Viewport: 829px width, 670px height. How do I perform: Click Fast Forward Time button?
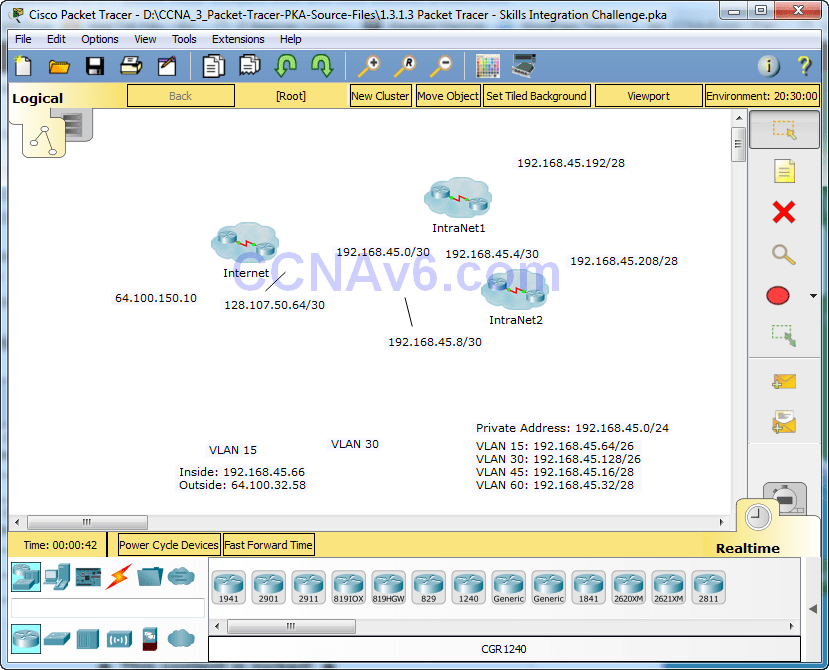269,545
